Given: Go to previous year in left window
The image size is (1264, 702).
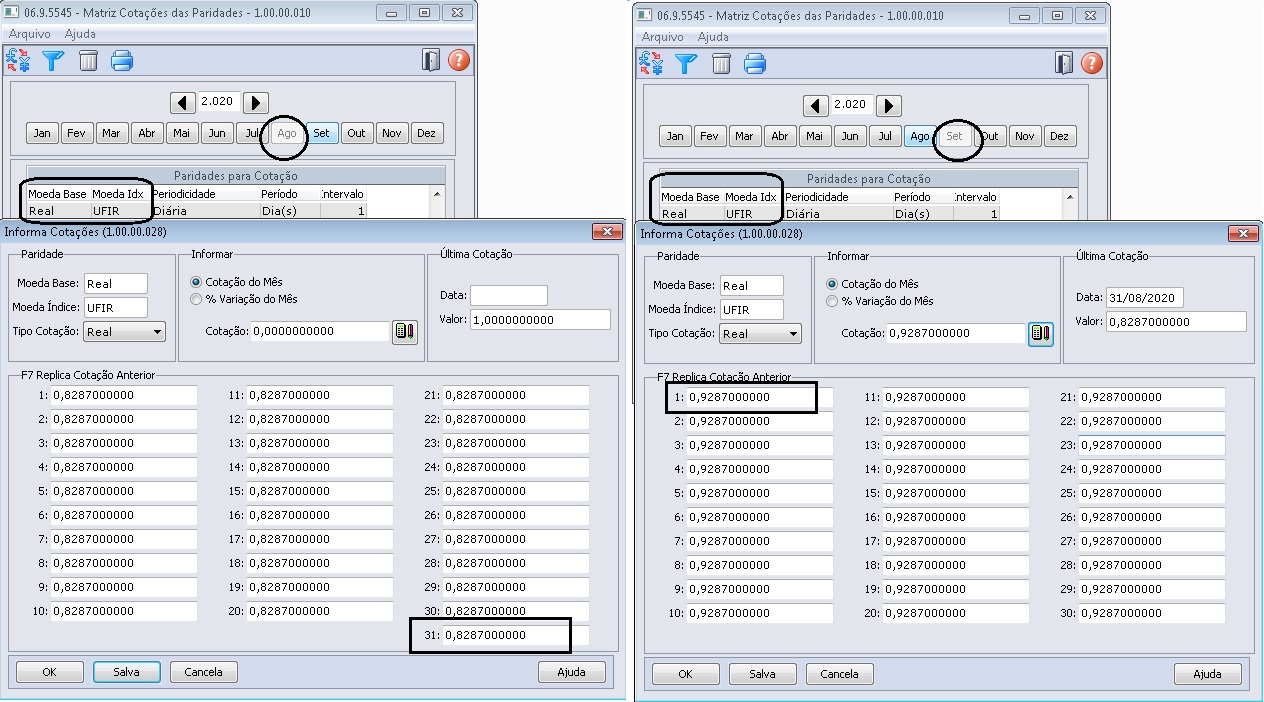Looking at the screenshot, I should [183, 102].
